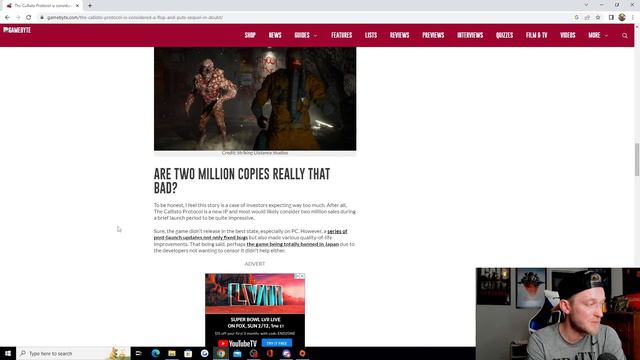Open Chrome three-dot menu
Screen dimensions: 640x360
point(633,18)
